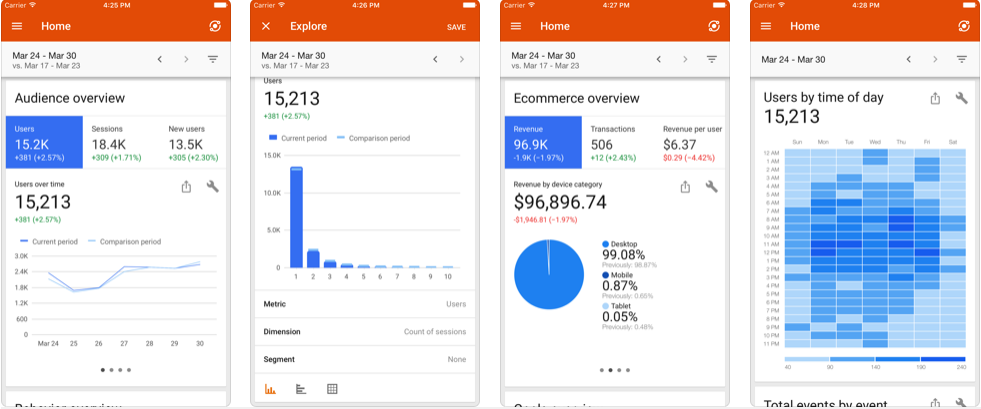Open Metric selector showing Users
Screen dimensions: 981x409
click(x=365, y=304)
